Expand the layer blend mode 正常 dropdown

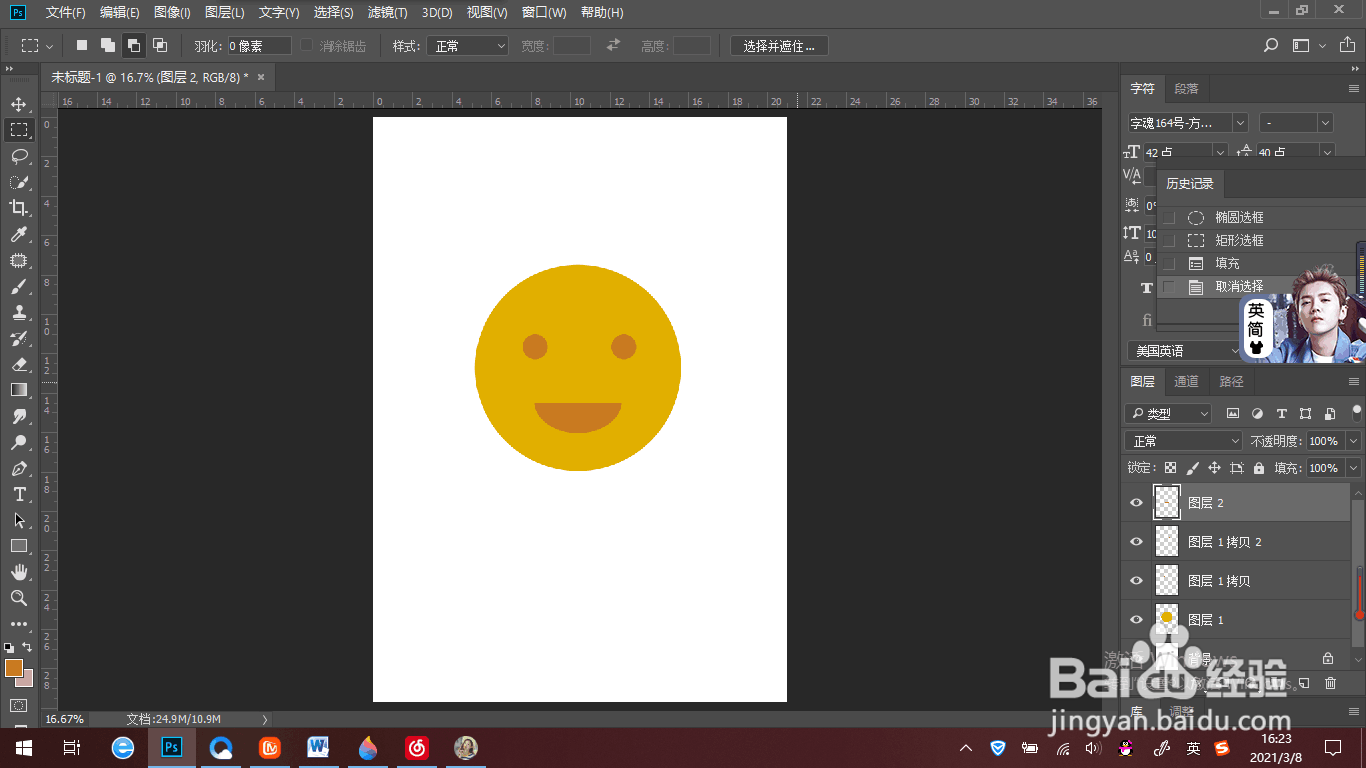tap(1183, 441)
